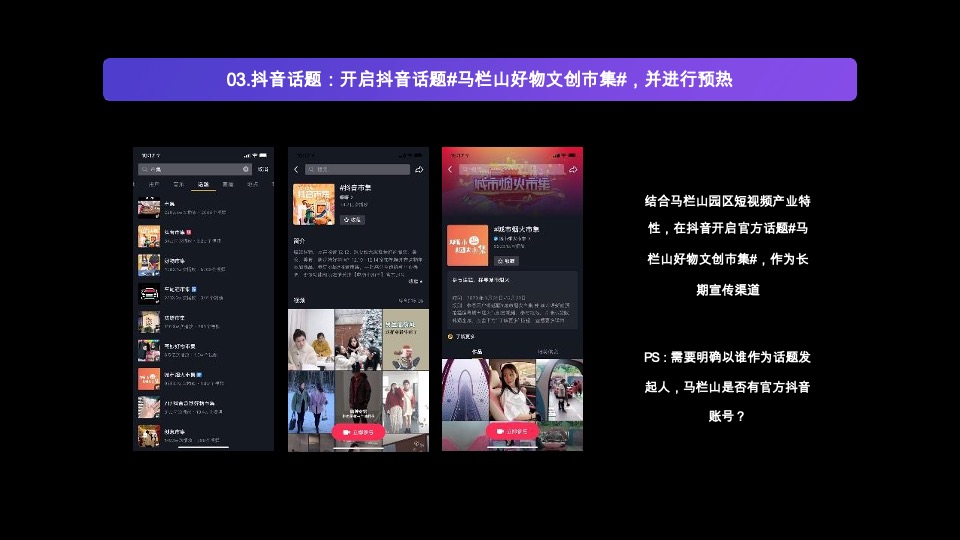Tap the search field over the 城市烟火市集 banner
The height and width of the screenshot is (540, 960).
512,170
